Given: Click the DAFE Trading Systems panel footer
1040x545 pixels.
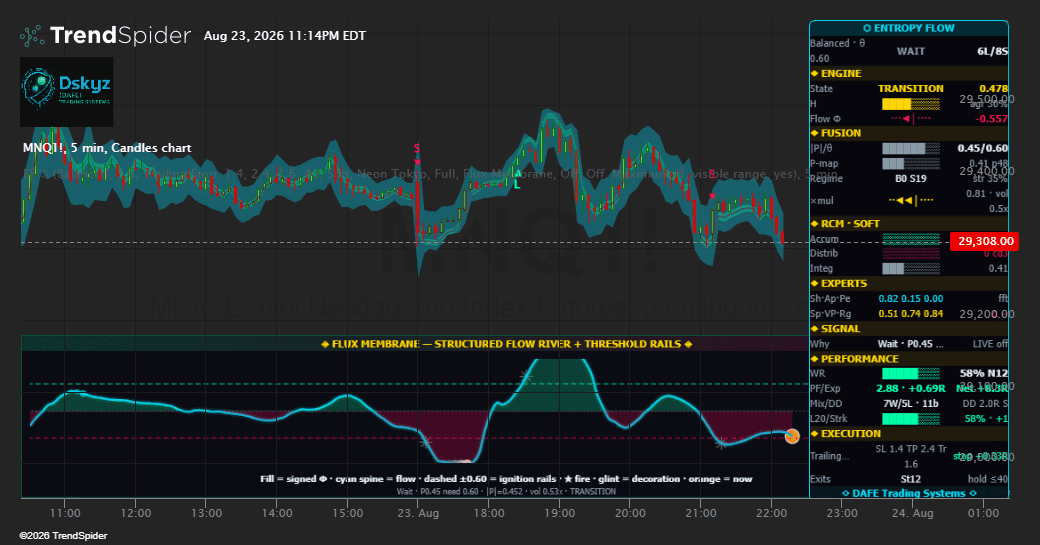Looking at the screenshot, I should pos(909,493).
